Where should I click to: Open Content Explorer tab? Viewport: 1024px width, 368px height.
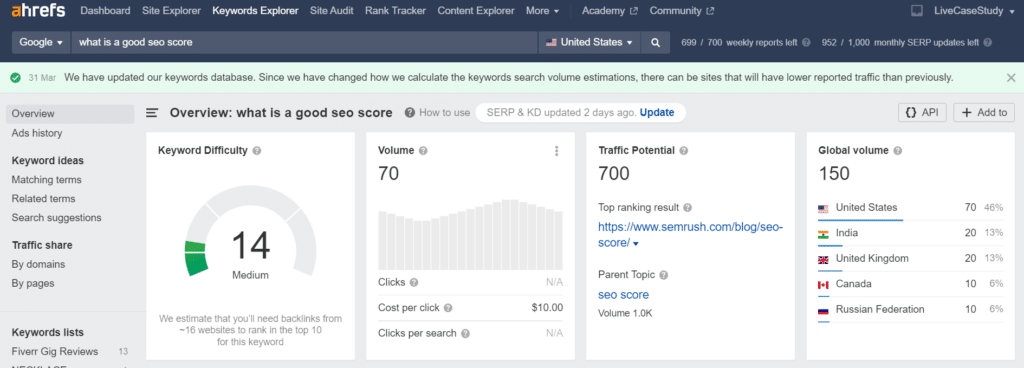[475, 10]
